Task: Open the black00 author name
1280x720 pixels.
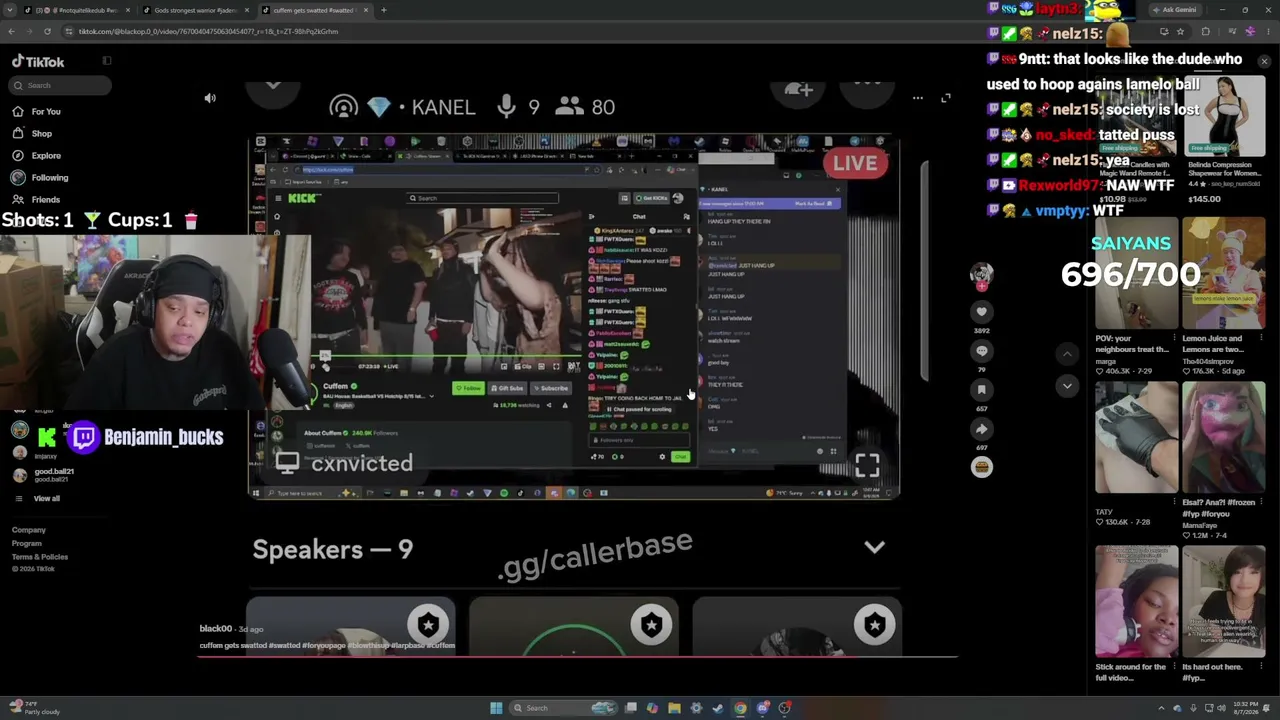Action: (216, 629)
